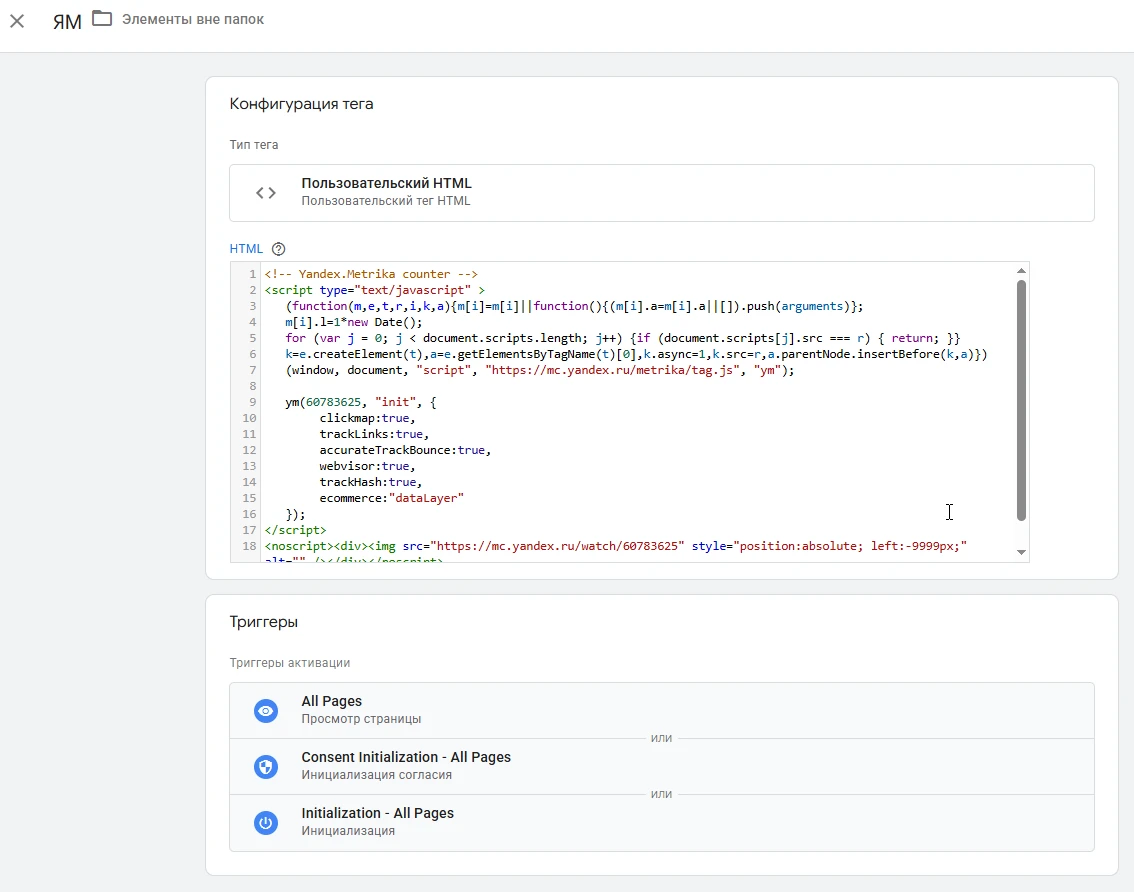This screenshot has width=1134, height=892.
Task: Click the HTML field label
Action: tap(246, 249)
